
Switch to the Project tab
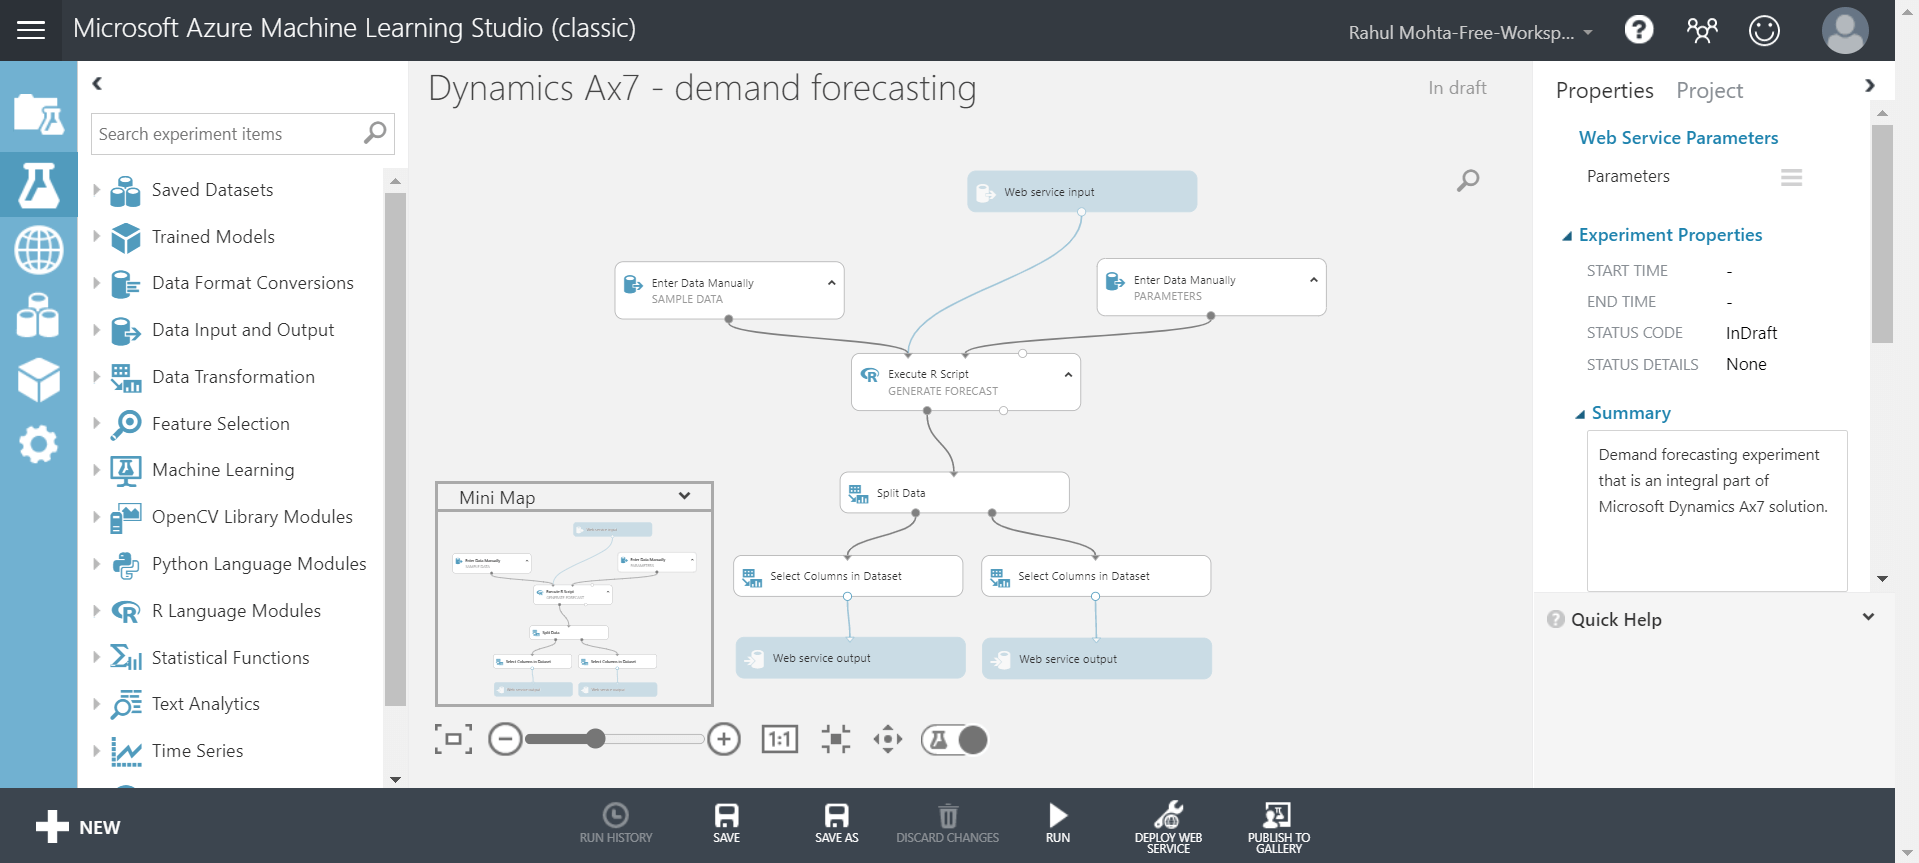point(1709,91)
